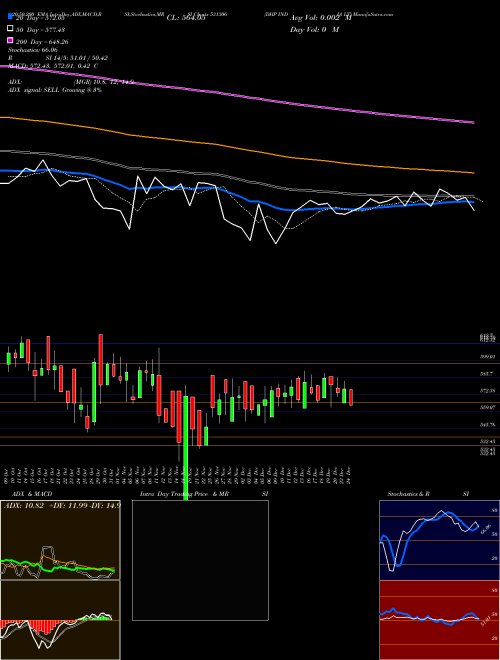Image resolution: width=500 pixels, height=660 pixels.
Task: Click the tall red candle reaching the chart top
Action: [101, 360]
